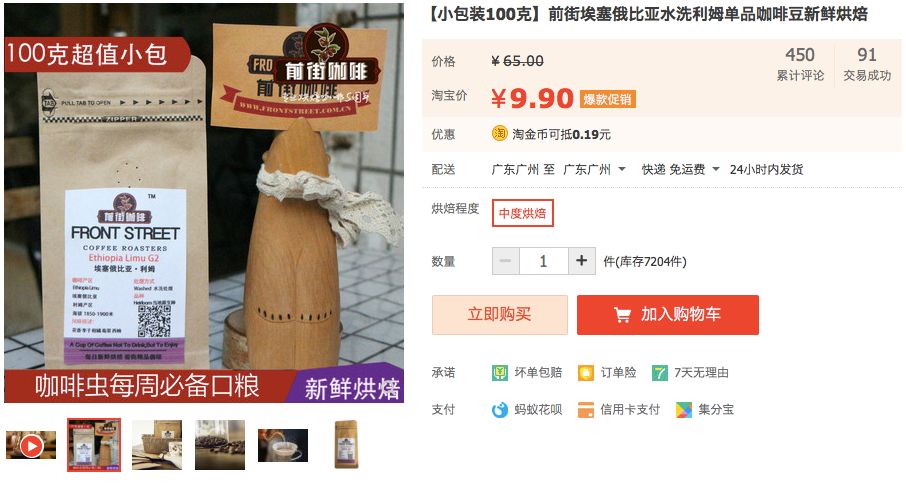The image size is (906, 483).
Task: Click the 蚂蚁花呗 payment icon
Action: pos(500,410)
